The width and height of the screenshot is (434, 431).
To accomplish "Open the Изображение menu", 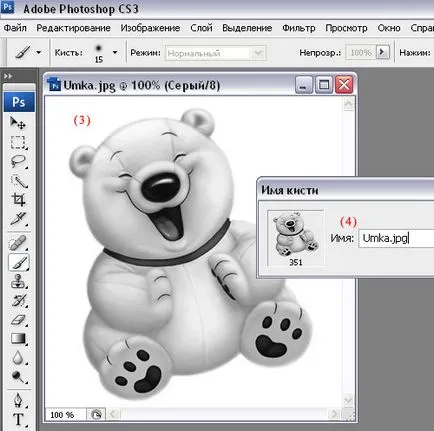I will pos(150,28).
